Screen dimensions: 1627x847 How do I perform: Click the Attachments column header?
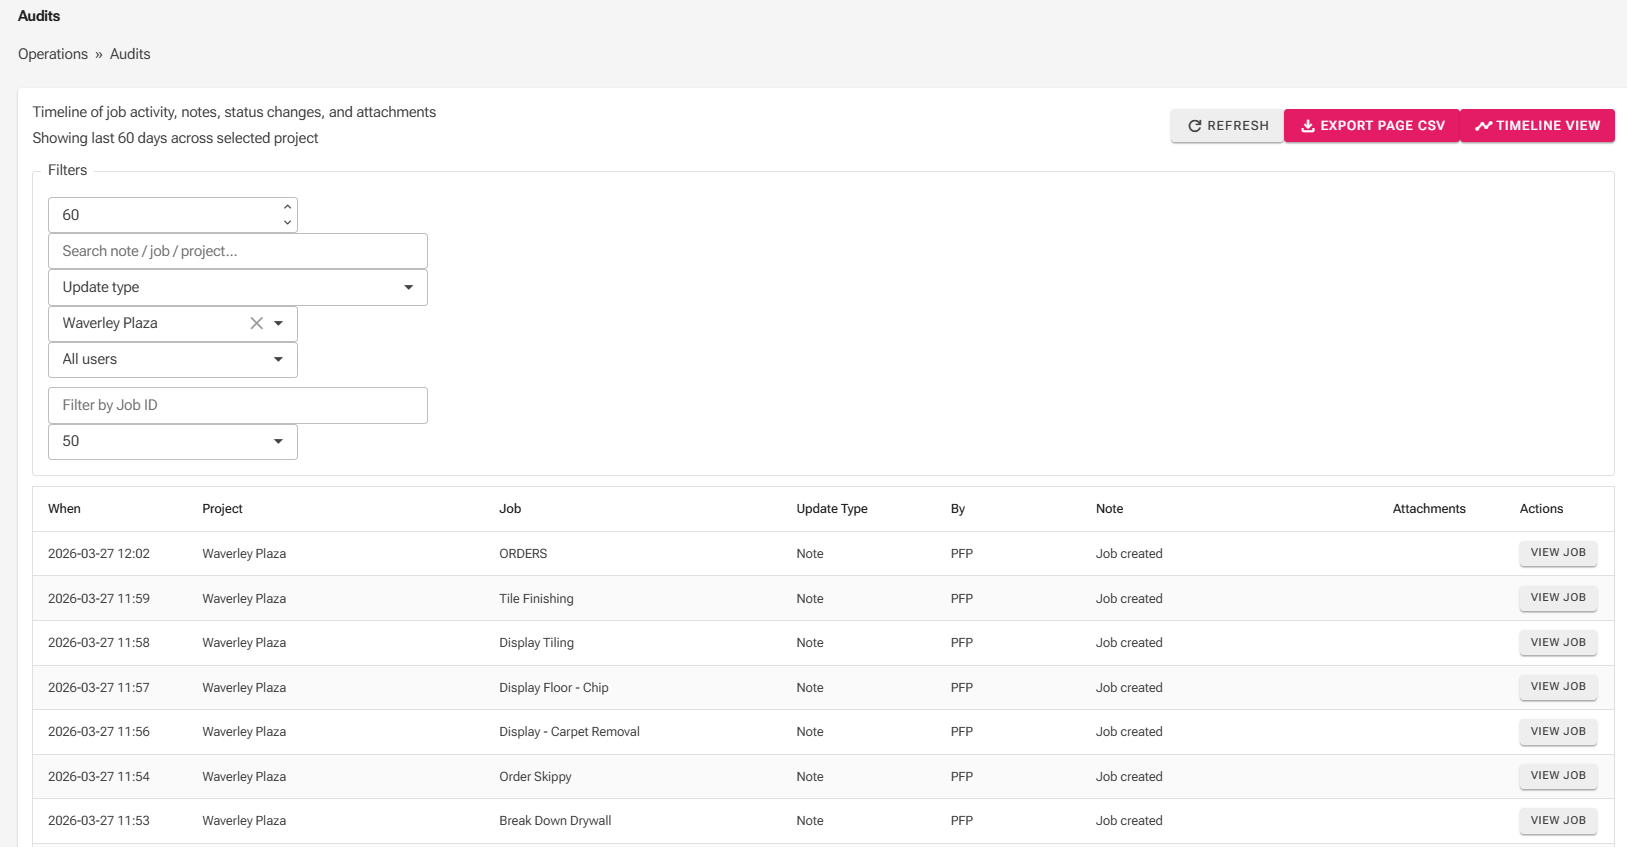(x=1429, y=509)
